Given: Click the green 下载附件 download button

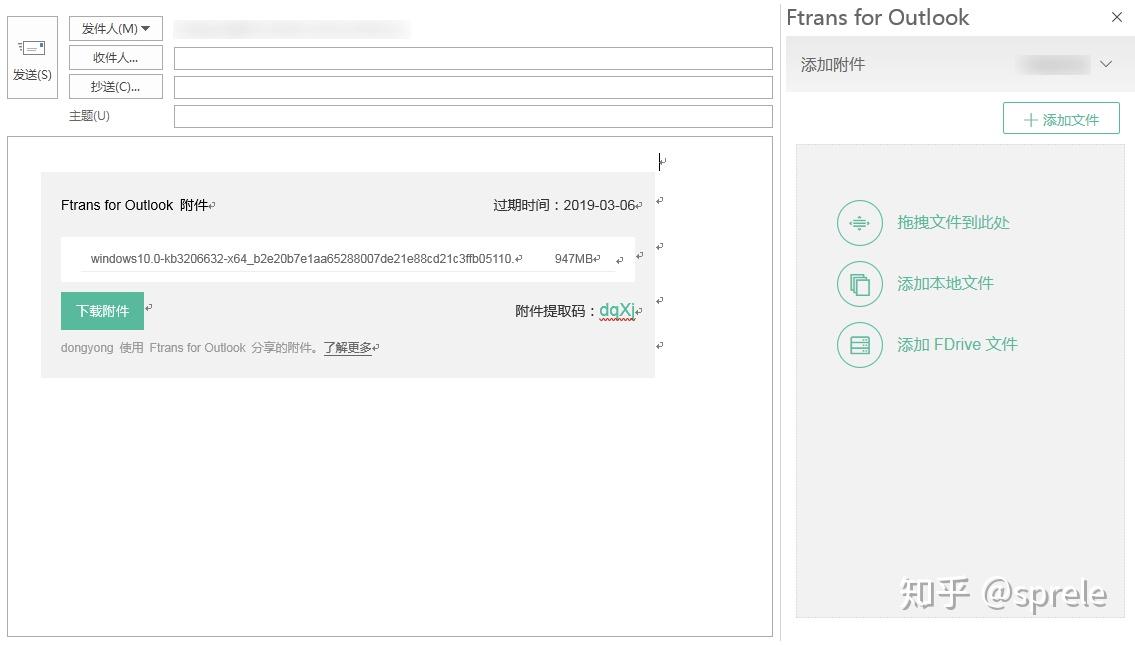Looking at the screenshot, I should (102, 311).
